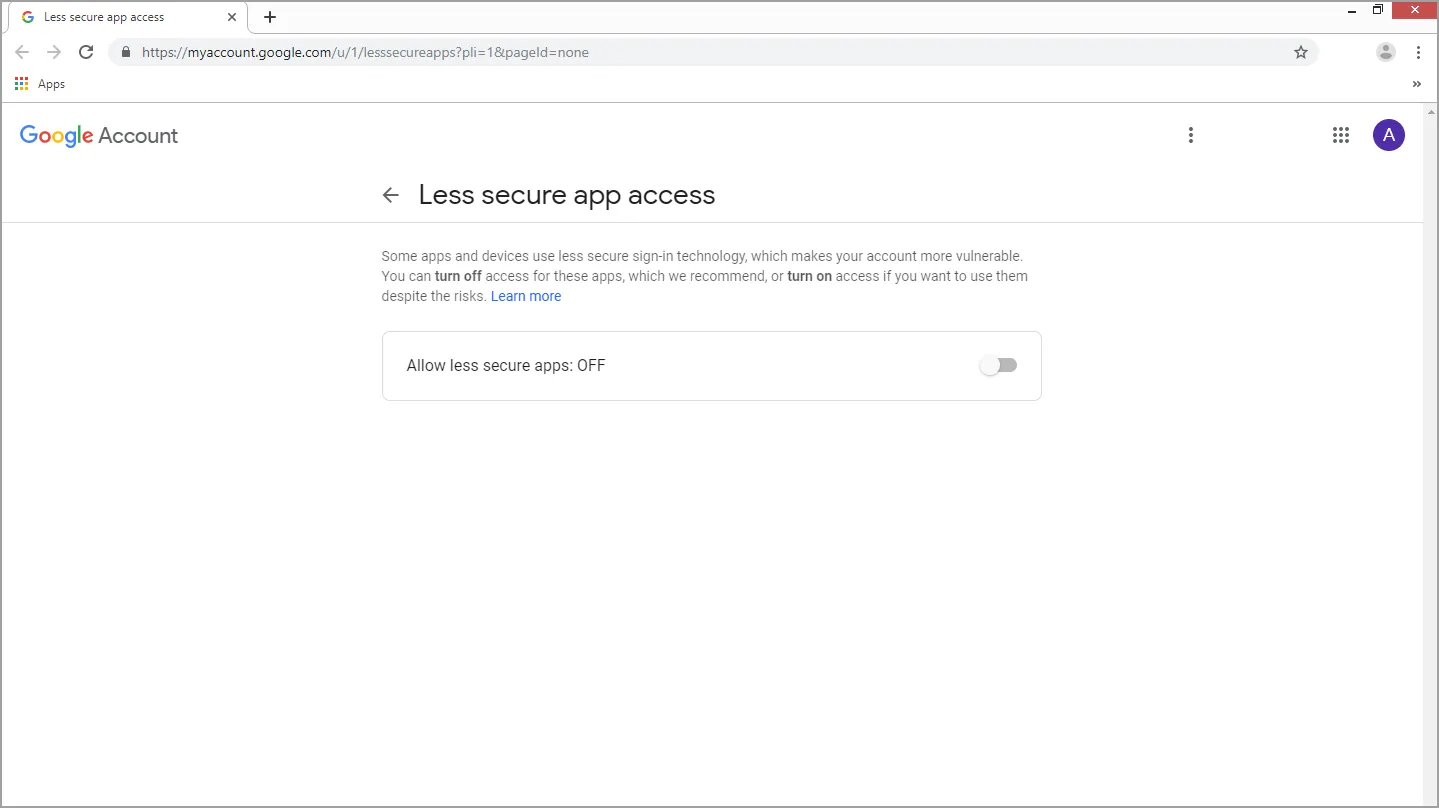This screenshot has width=1439, height=808.
Task: Expand the hidden bookmarks chevron
Action: tap(1416, 84)
